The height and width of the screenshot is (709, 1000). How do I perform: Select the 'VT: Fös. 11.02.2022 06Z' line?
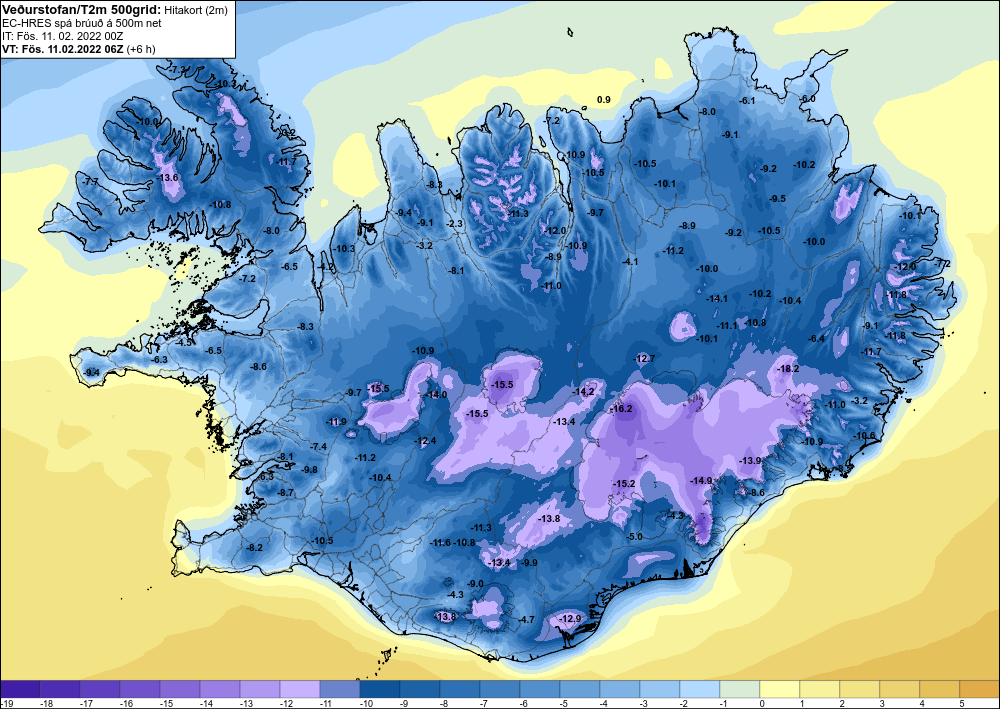pyautogui.click(x=63, y=49)
